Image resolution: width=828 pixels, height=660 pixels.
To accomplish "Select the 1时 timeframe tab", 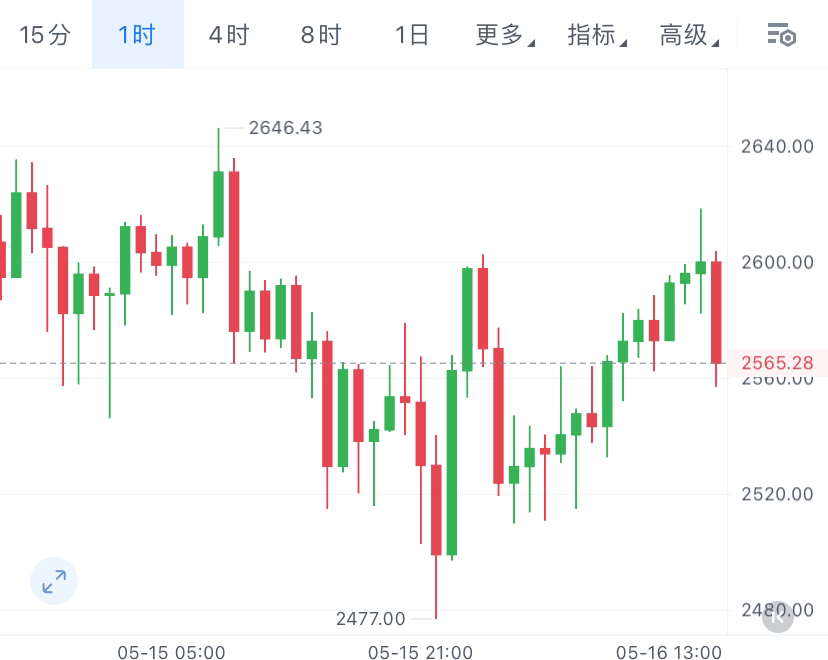I will click(x=137, y=35).
